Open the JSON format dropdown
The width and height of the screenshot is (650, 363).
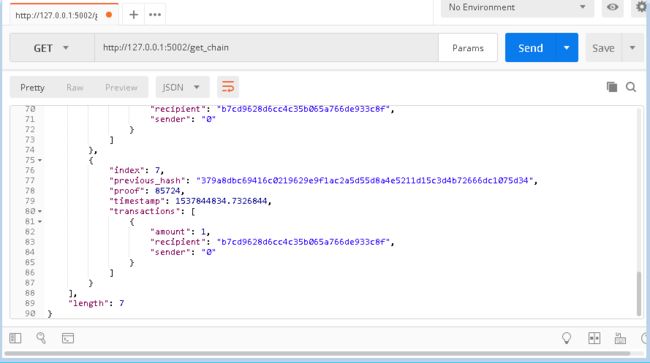pos(182,87)
